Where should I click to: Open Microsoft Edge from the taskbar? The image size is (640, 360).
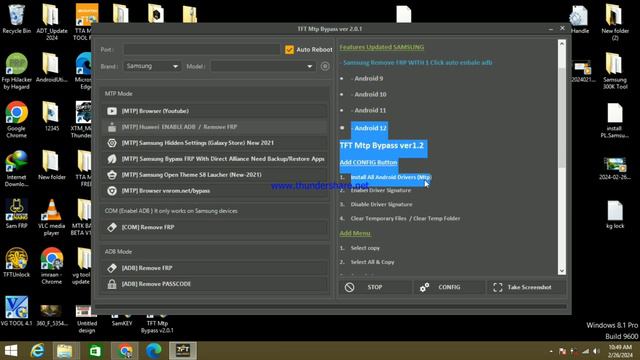[x=153, y=351]
